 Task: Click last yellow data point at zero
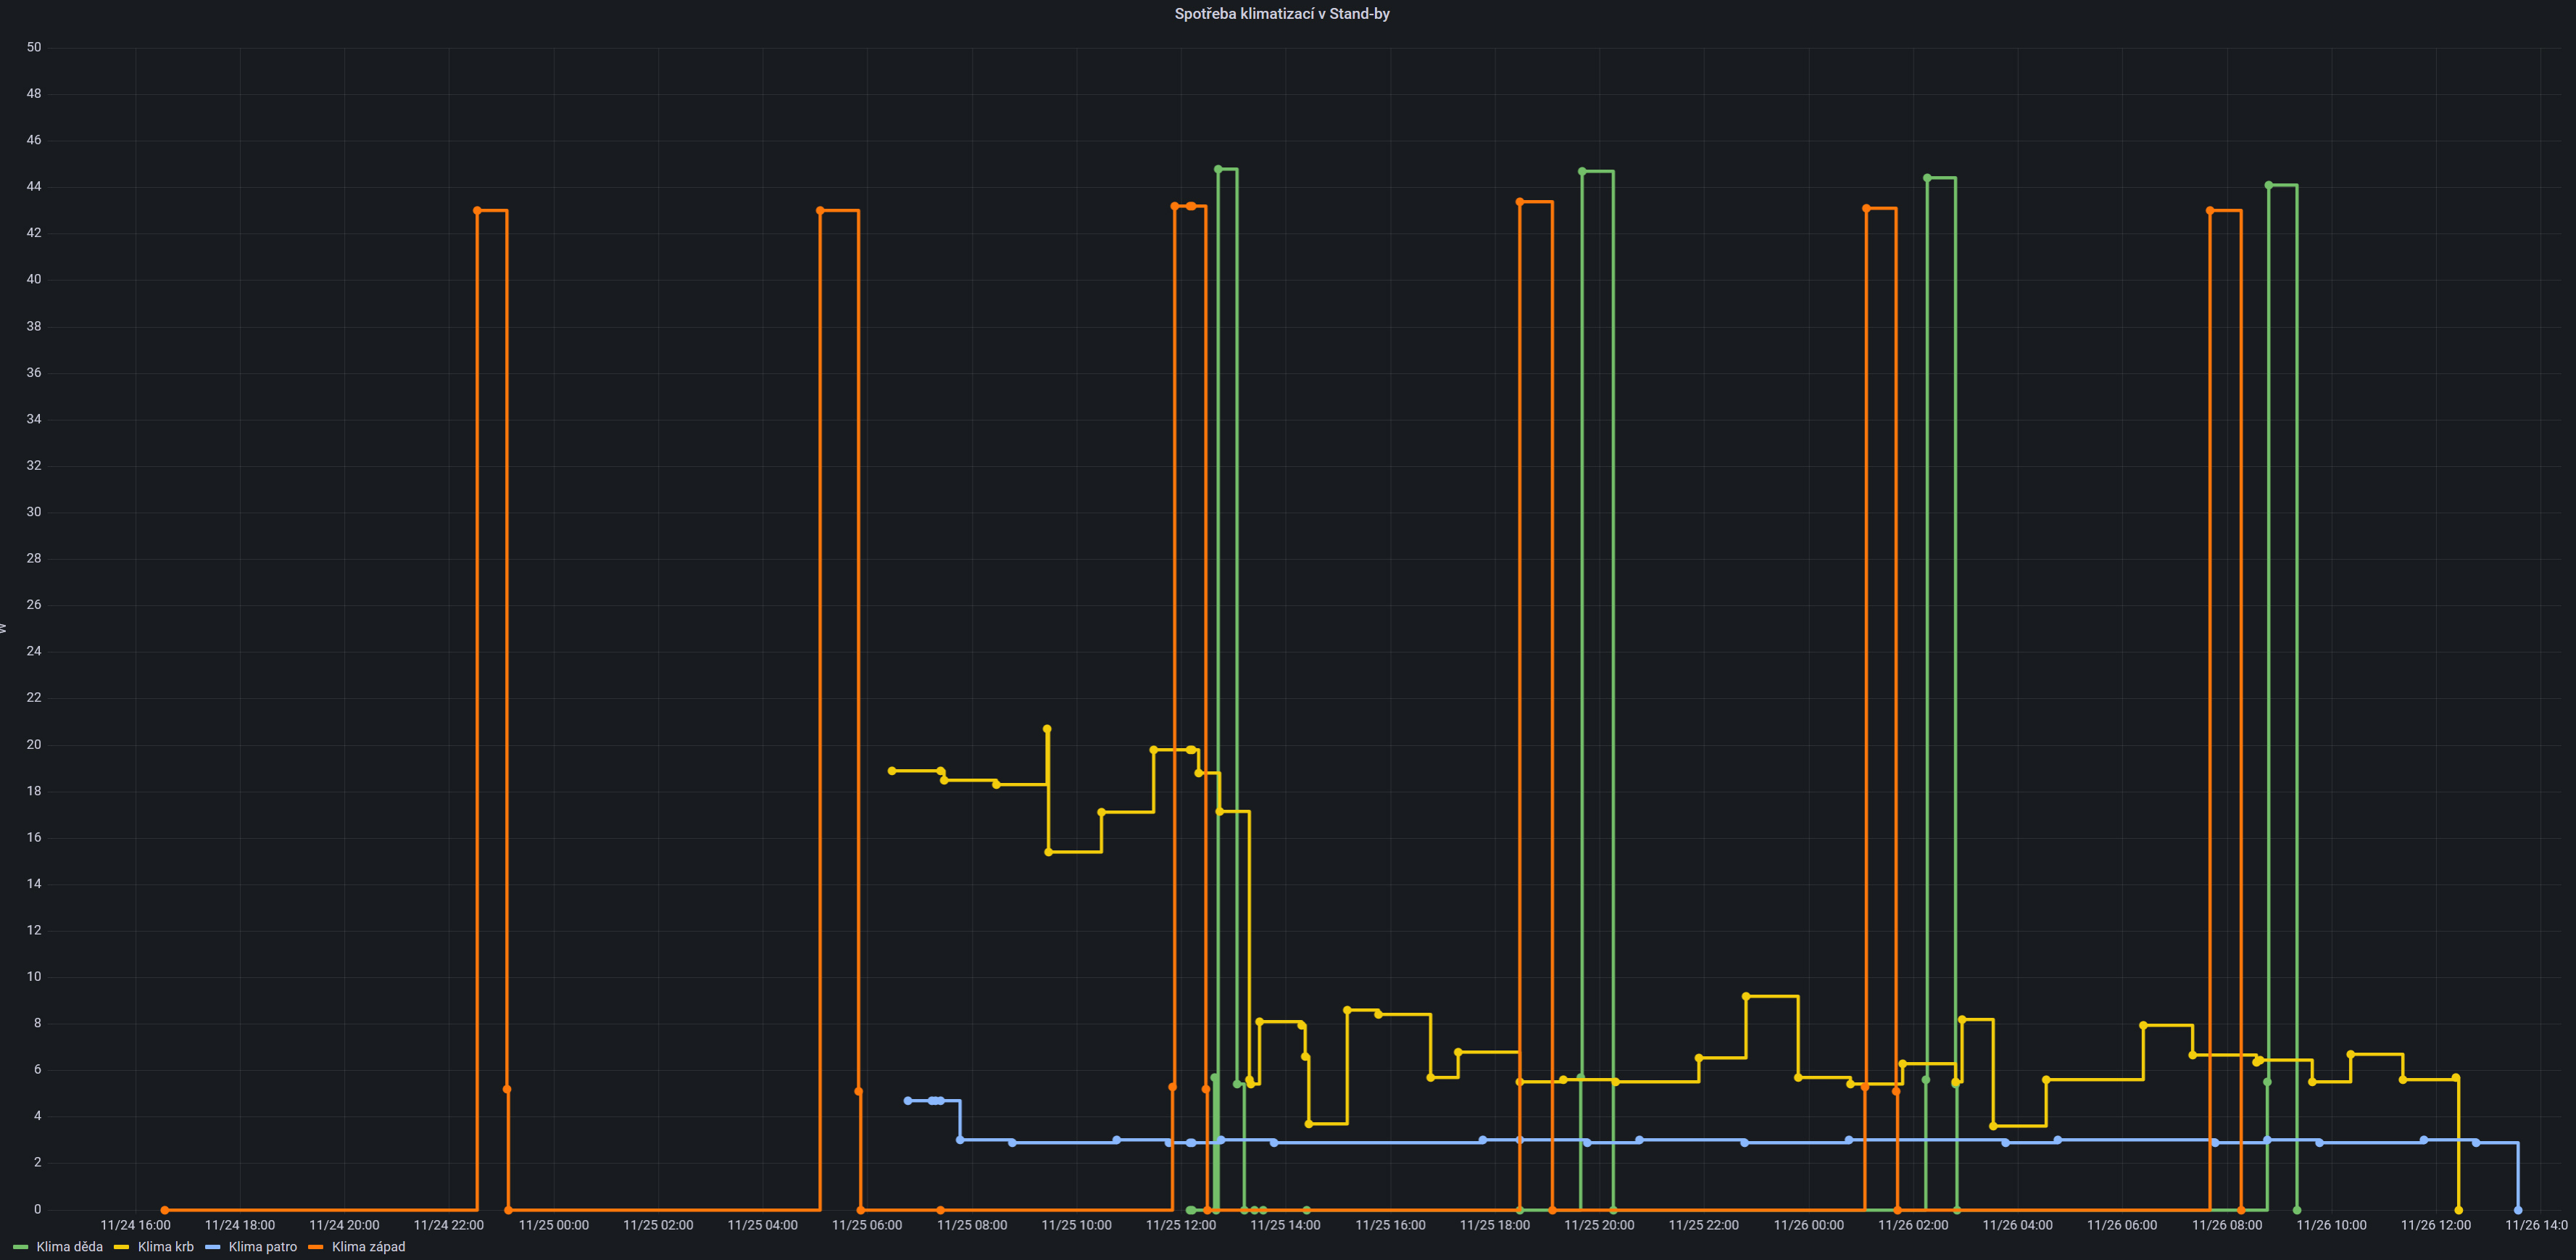point(2459,1210)
